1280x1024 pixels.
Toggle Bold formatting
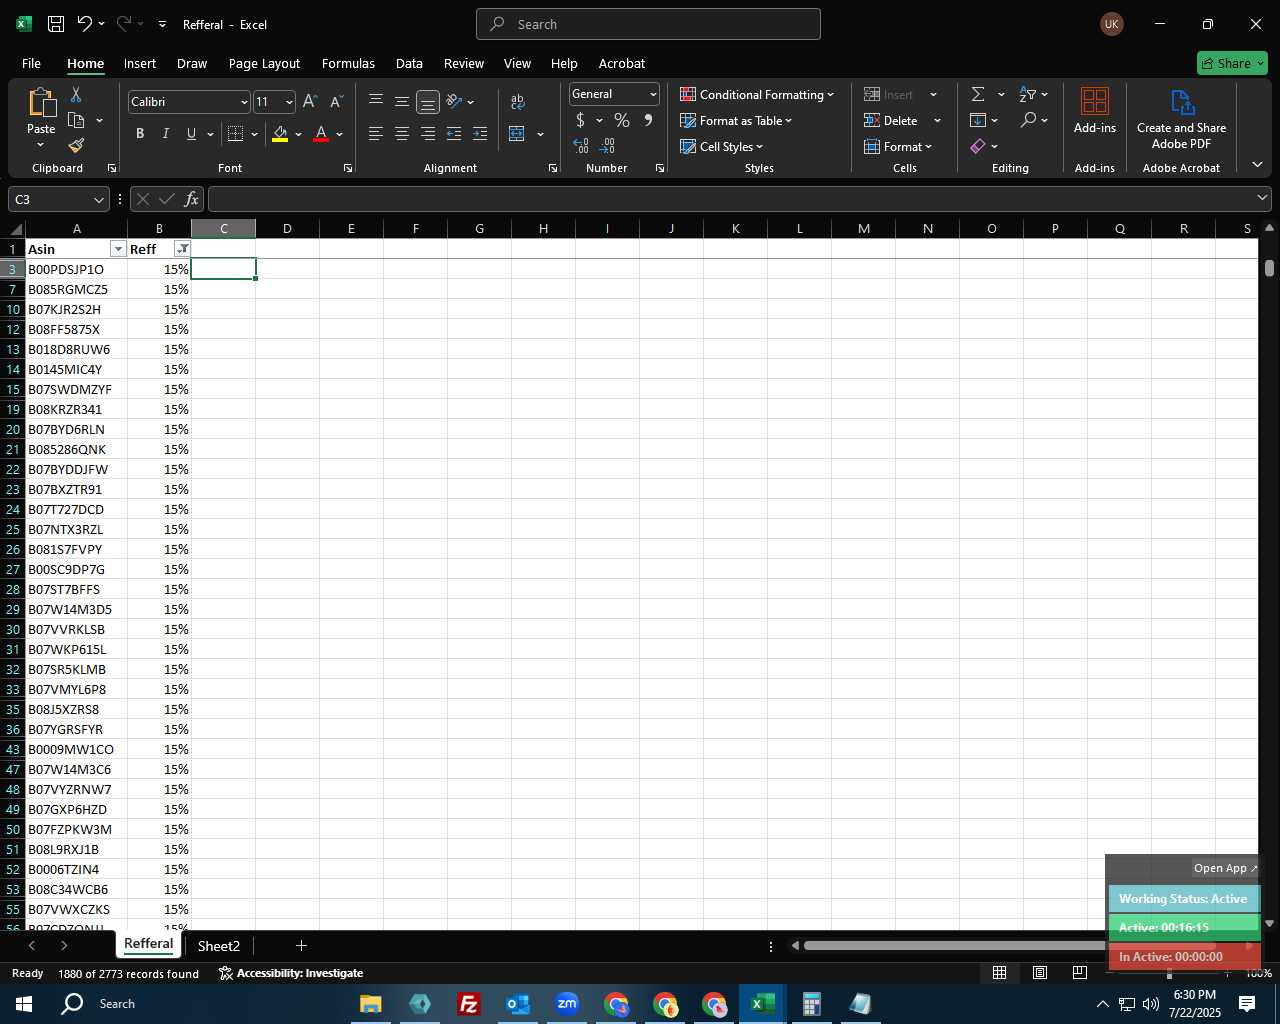tap(140, 133)
